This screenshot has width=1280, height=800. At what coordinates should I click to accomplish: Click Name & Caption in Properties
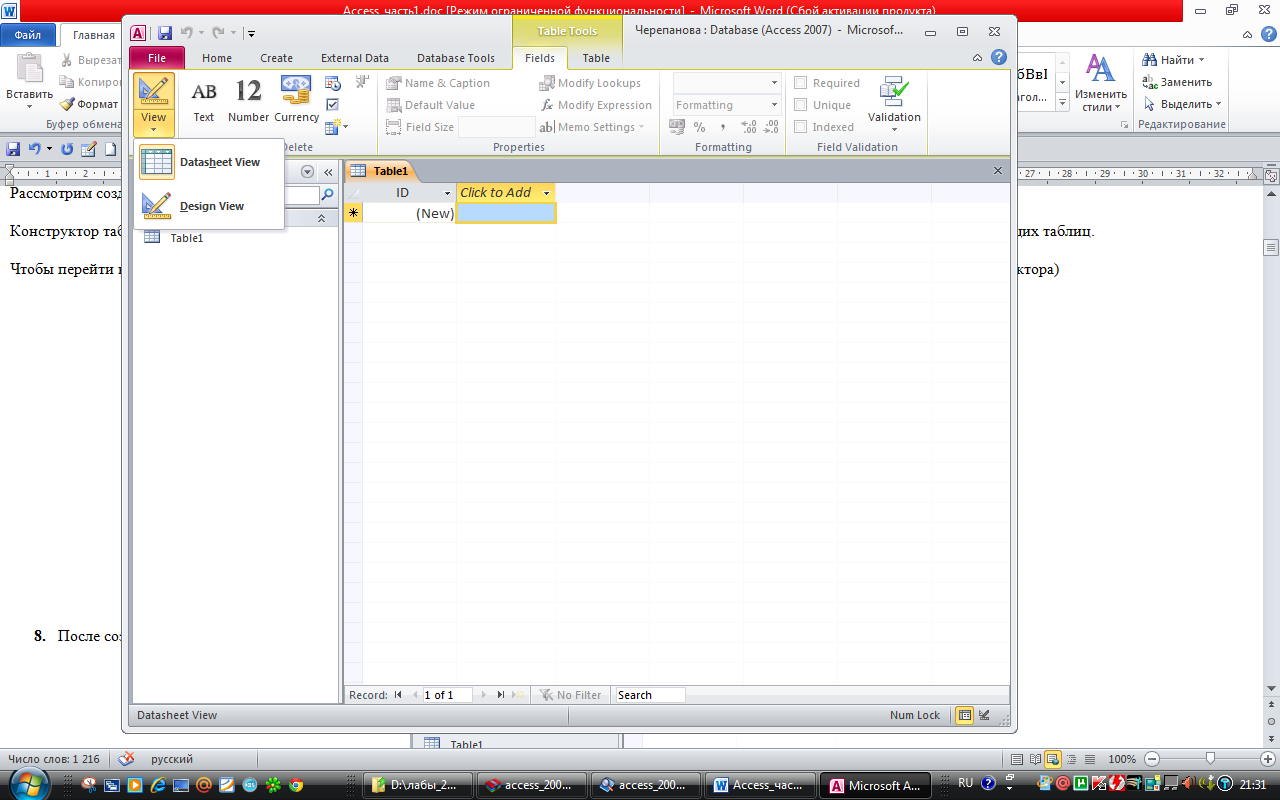438,83
